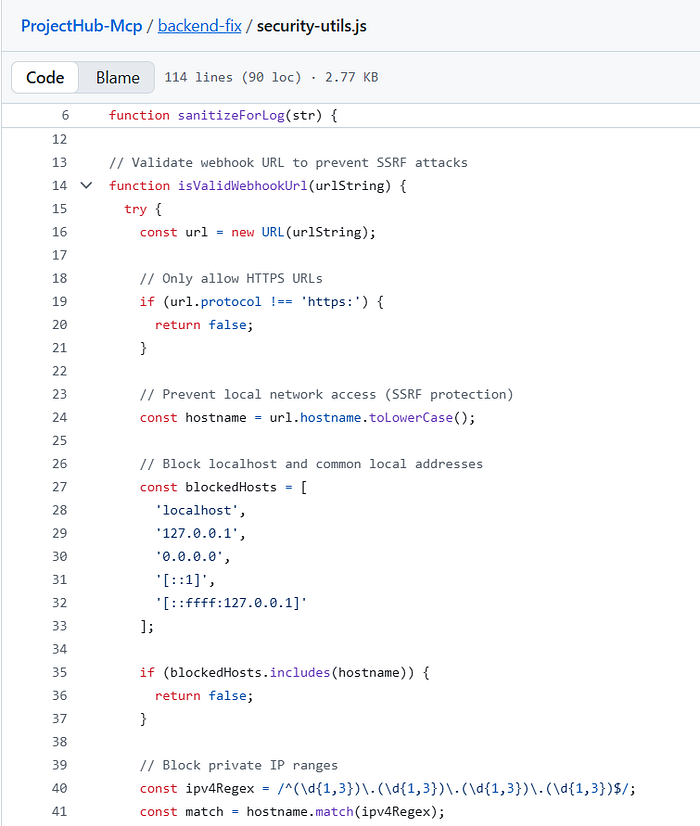The image size is (700, 826).
Task: Click the comment 'Block private IP ranges'
Action: click(x=239, y=765)
